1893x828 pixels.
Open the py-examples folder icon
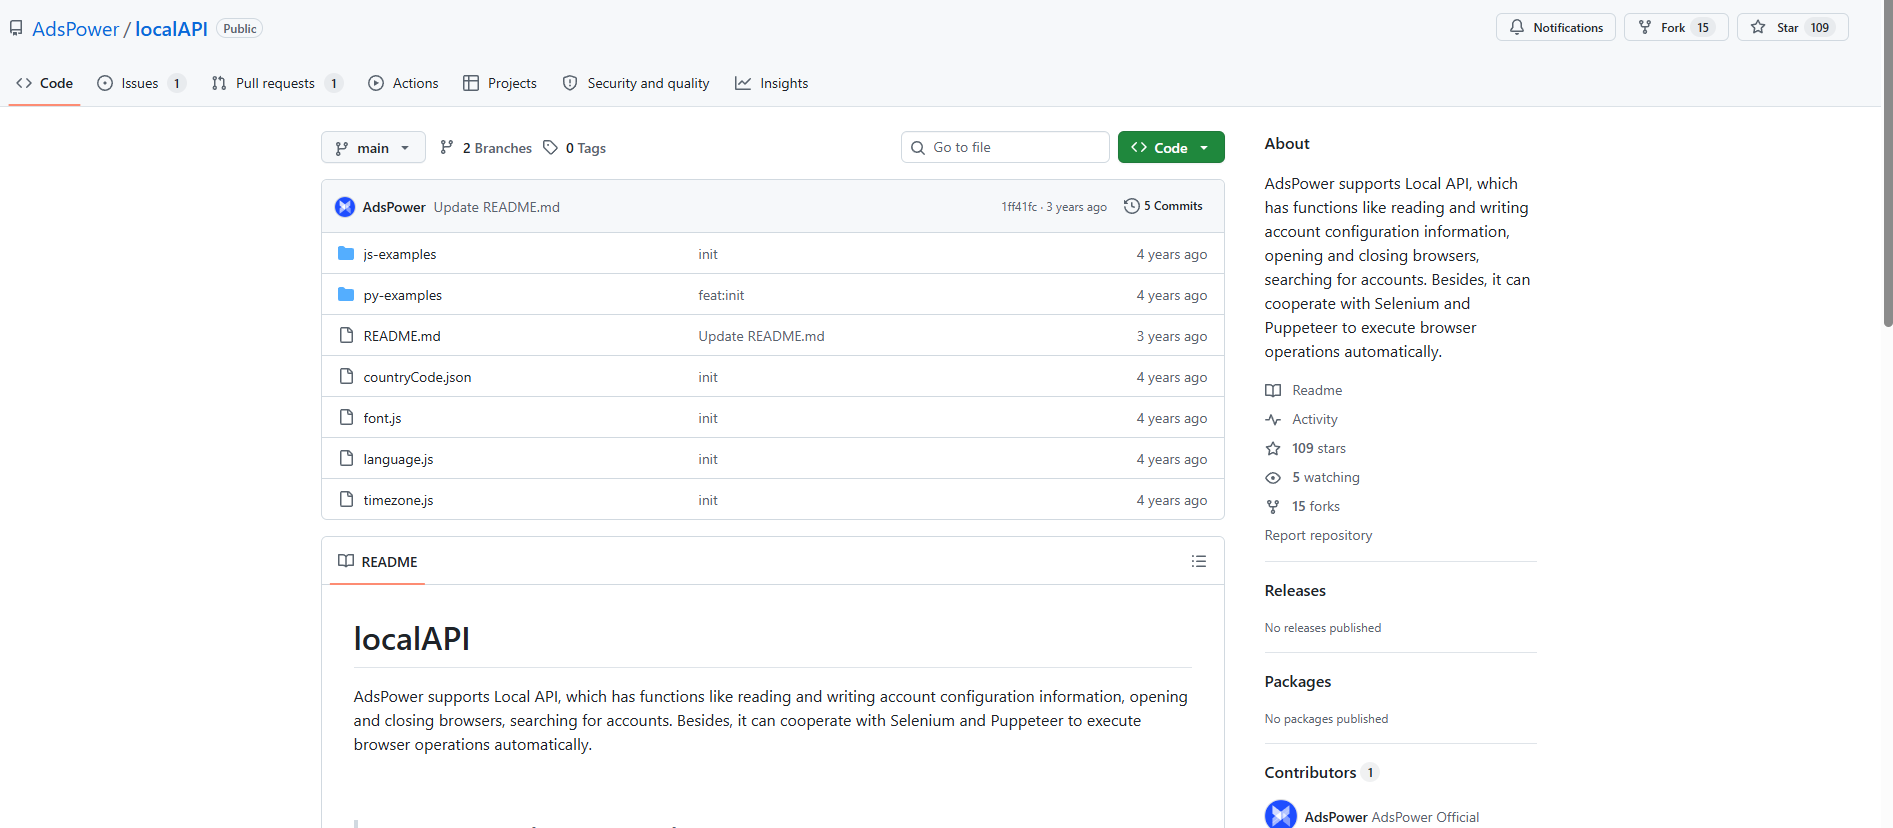click(x=346, y=295)
